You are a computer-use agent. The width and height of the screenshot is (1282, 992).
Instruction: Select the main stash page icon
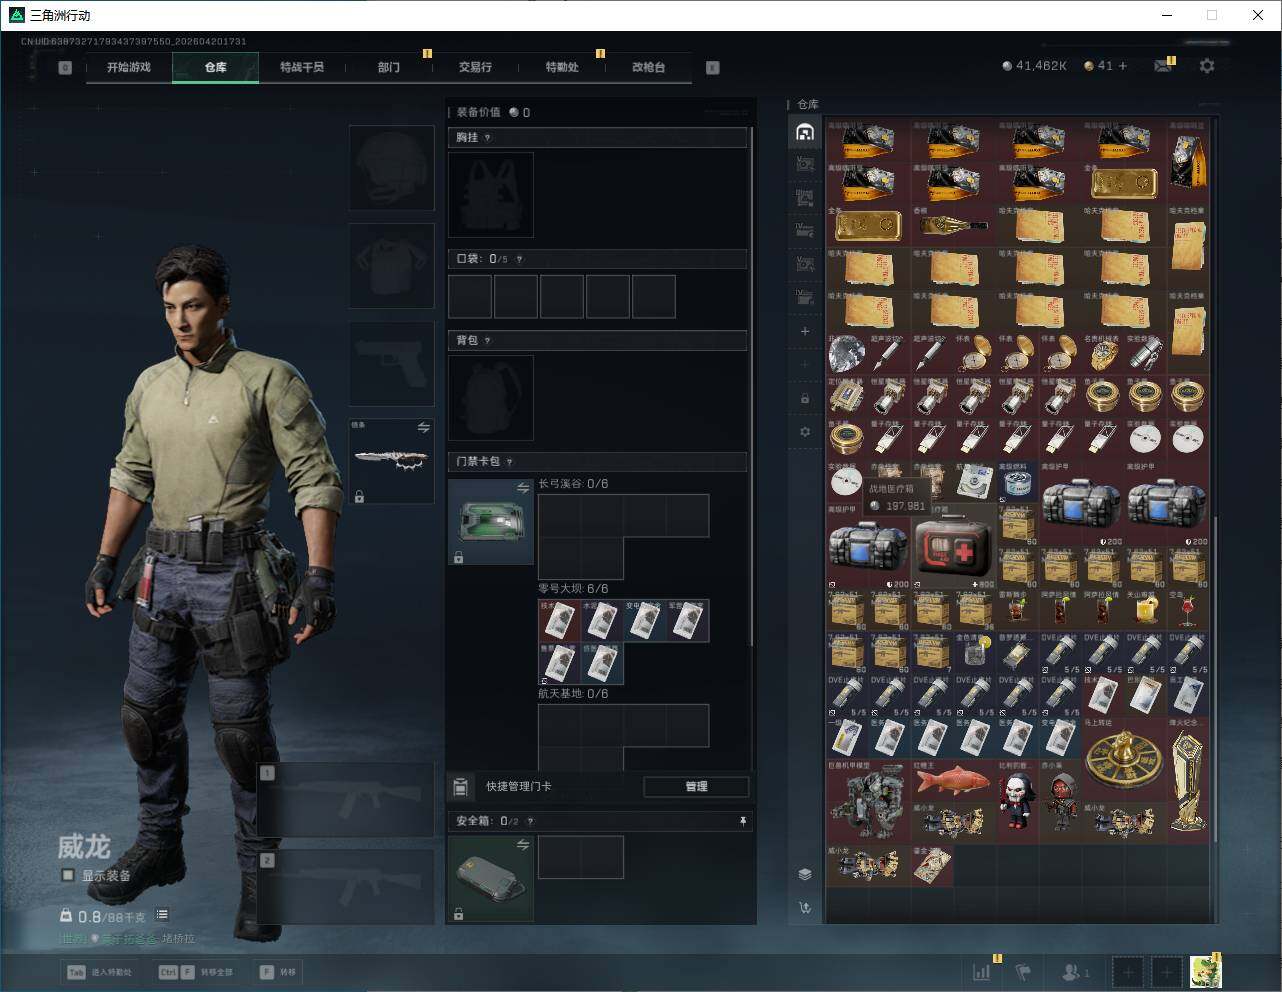(x=805, y=132)
